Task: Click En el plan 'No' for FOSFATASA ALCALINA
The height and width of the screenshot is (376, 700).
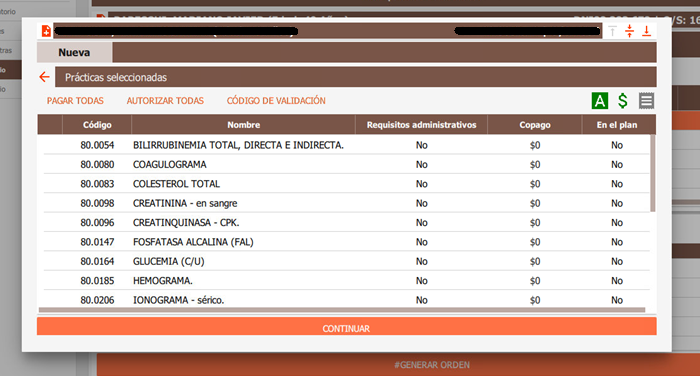Action: (x=617, y=242)
